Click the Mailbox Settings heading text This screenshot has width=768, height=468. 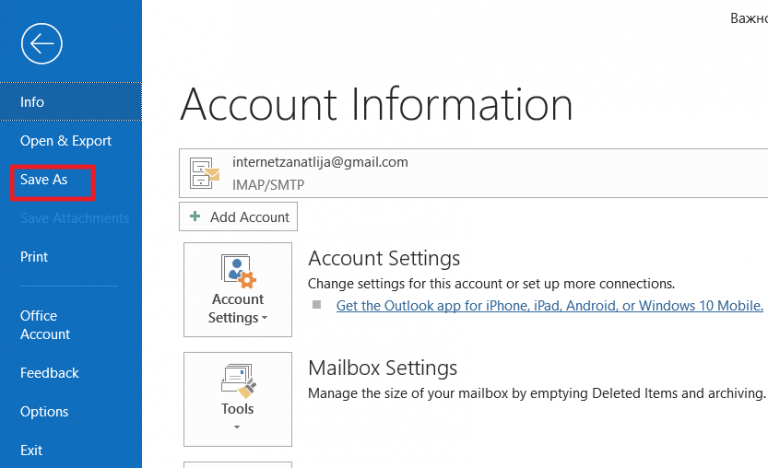pos(383,368)
